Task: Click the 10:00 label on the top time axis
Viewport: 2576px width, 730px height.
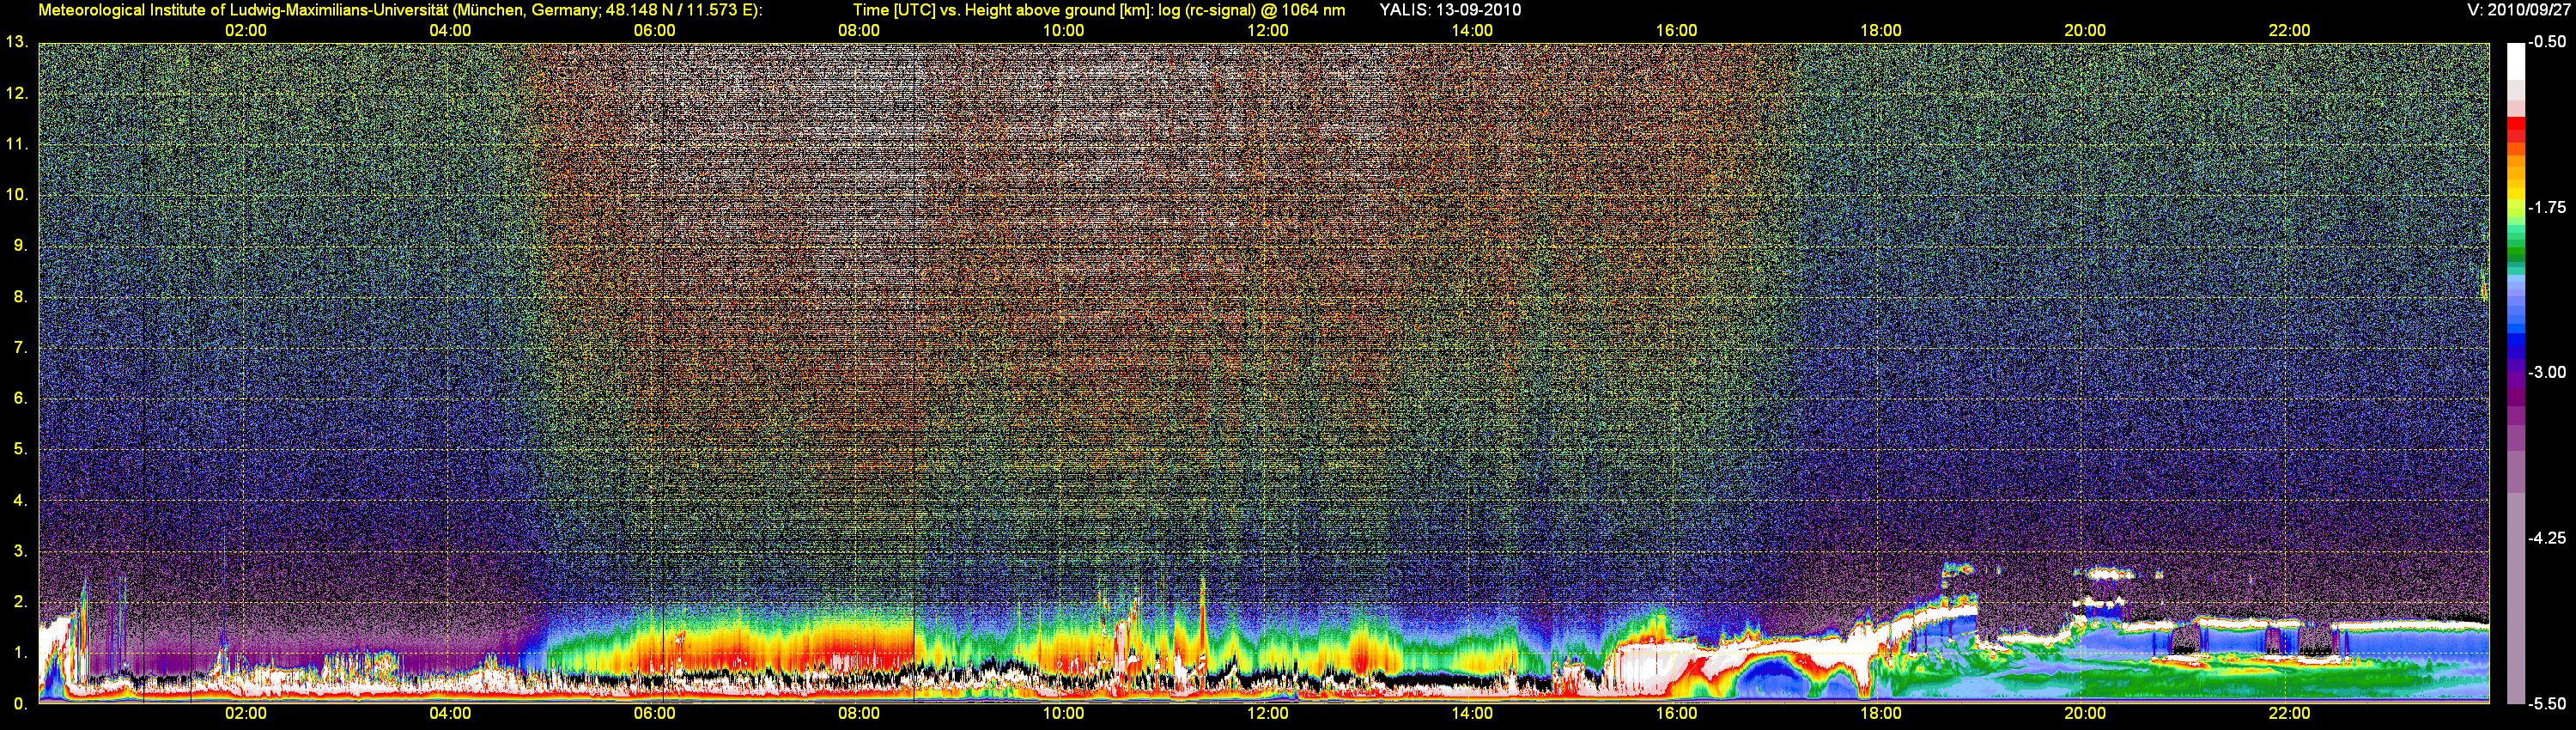Action: 1063,31
